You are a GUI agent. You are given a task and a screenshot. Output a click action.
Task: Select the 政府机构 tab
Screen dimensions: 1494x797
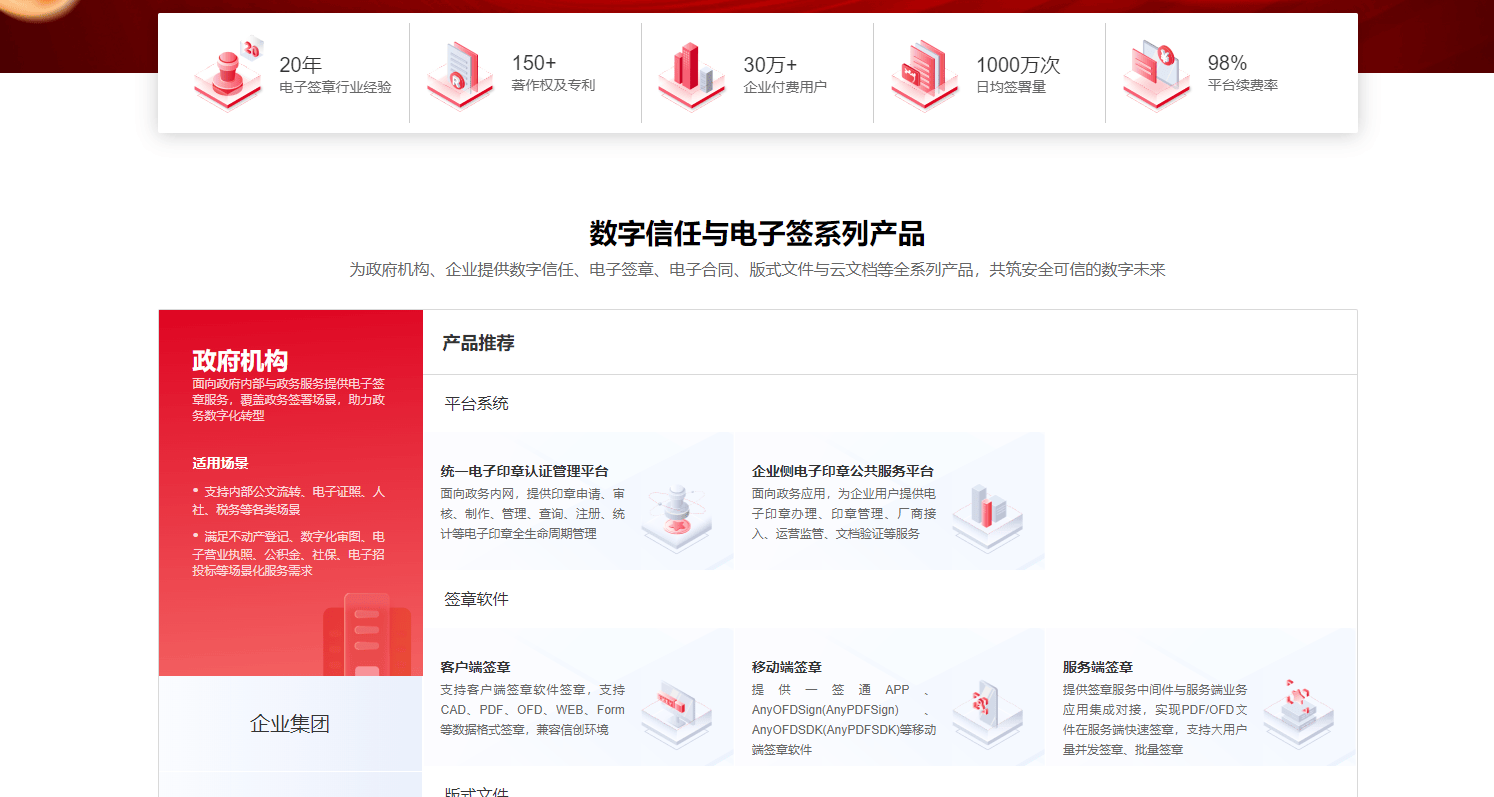pyautogui.click(x=240, y=361)
